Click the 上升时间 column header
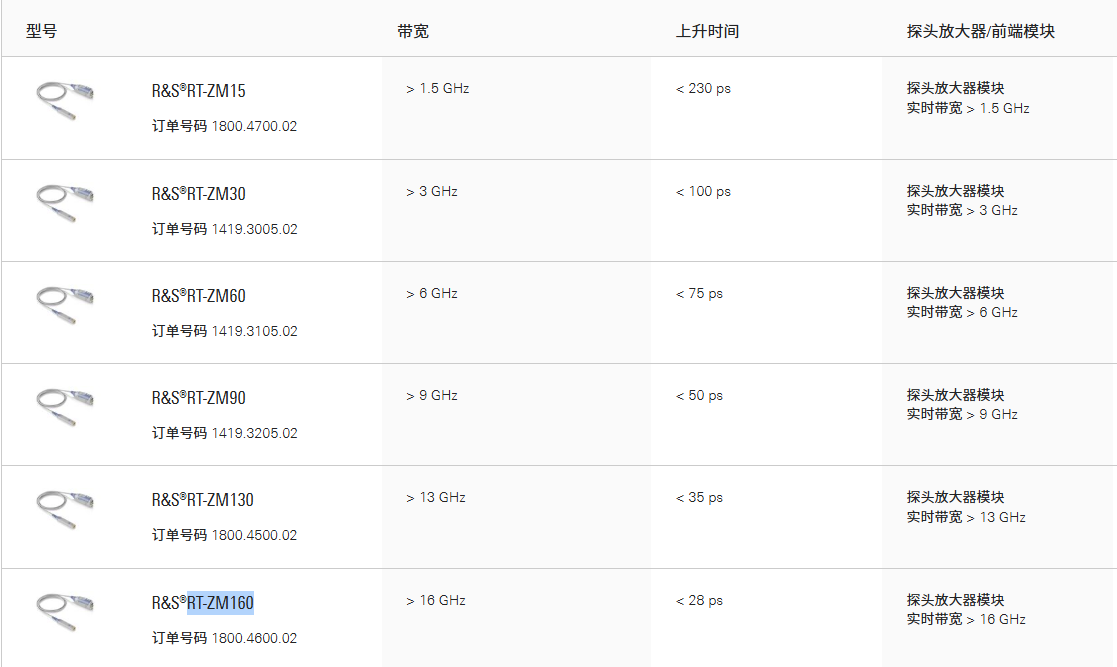The height and width of the screenshot is (667, 1117). tap(707, 31)
